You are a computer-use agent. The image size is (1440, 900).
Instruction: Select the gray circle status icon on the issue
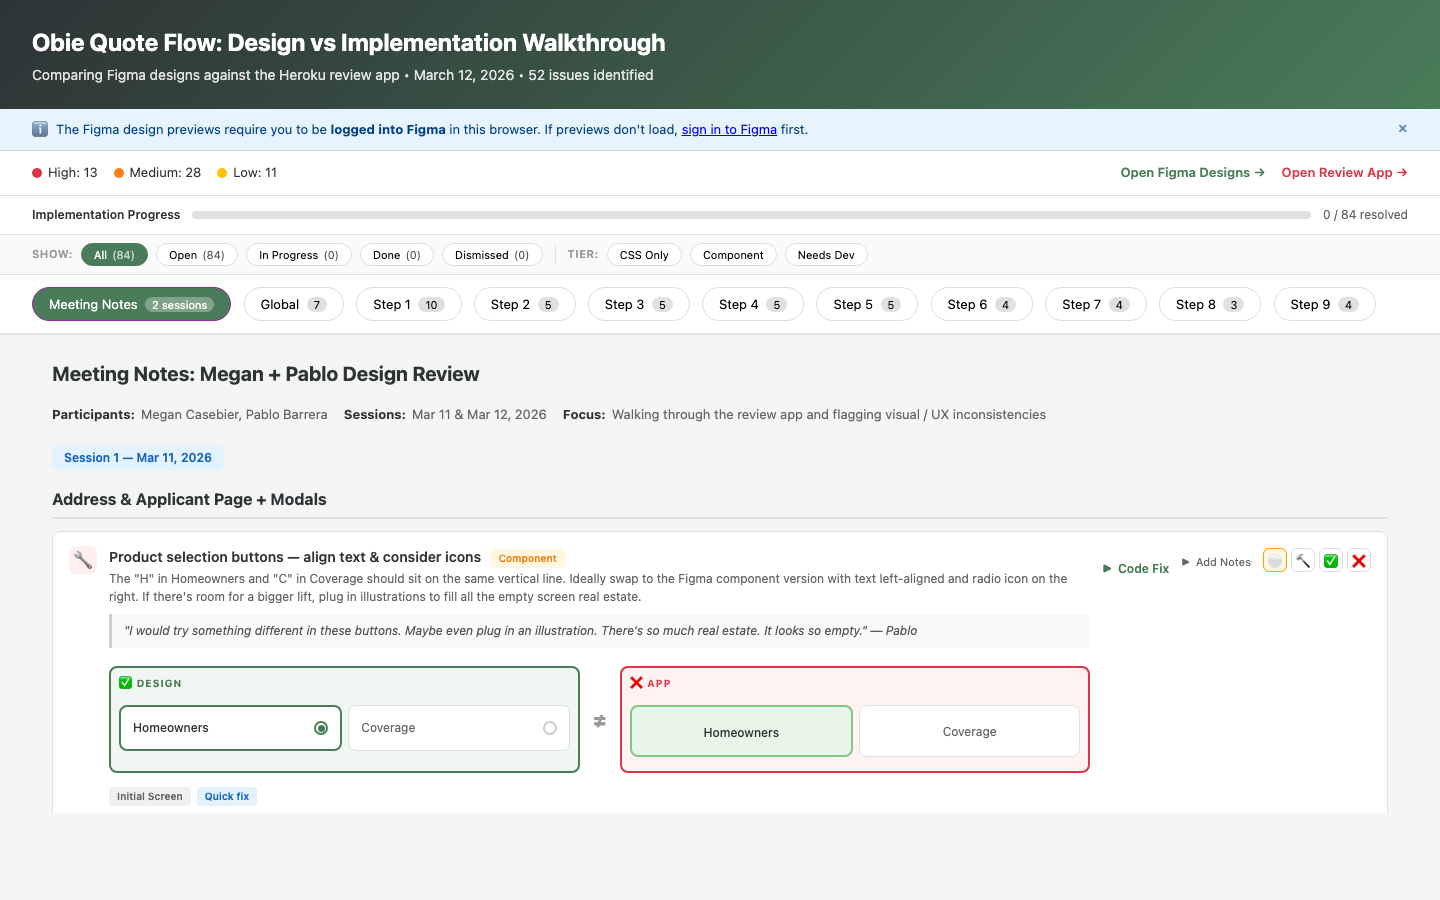(1274, 560)
